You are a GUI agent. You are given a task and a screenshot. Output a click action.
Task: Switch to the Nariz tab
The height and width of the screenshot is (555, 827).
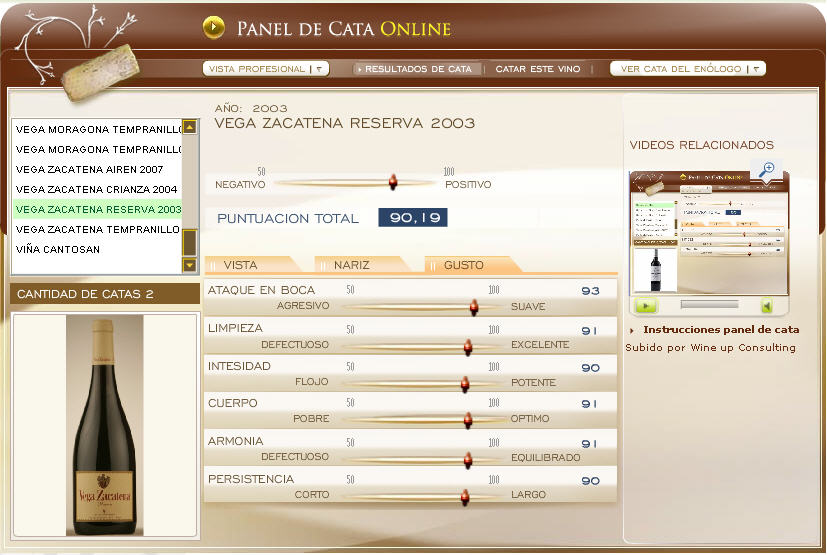360,265
